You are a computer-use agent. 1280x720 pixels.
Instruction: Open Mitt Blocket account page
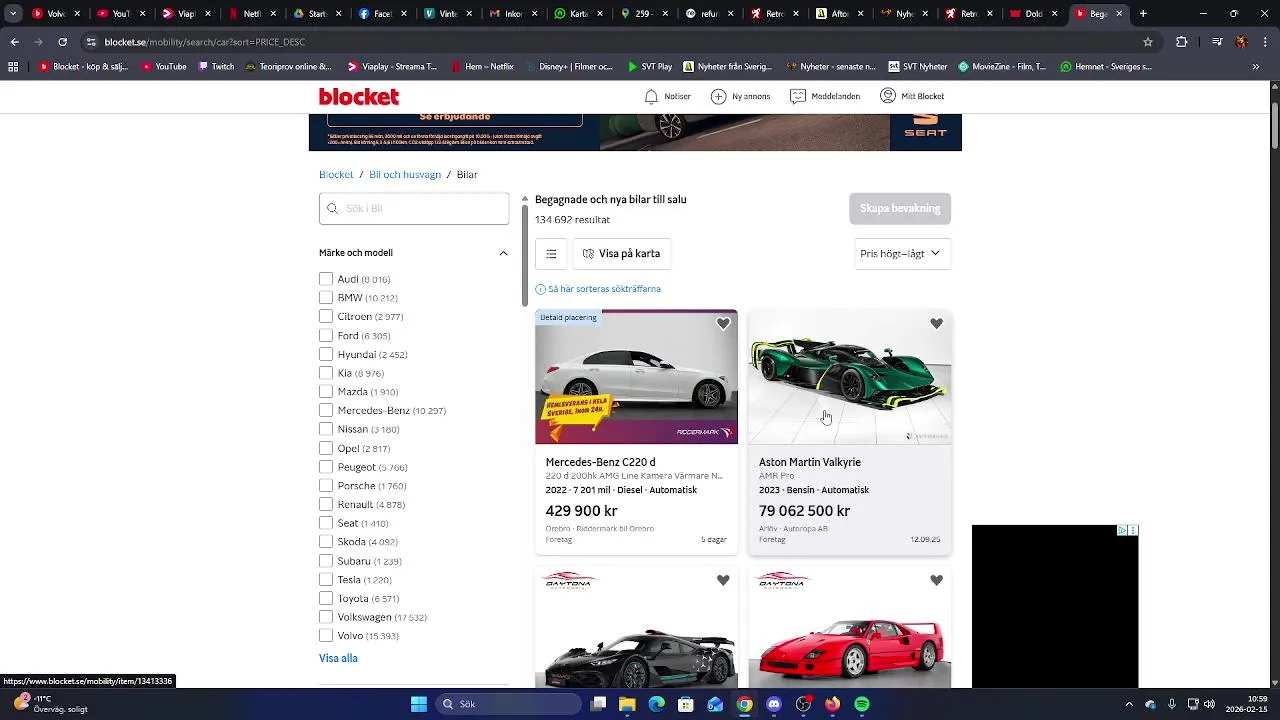[x=912, y=96]
